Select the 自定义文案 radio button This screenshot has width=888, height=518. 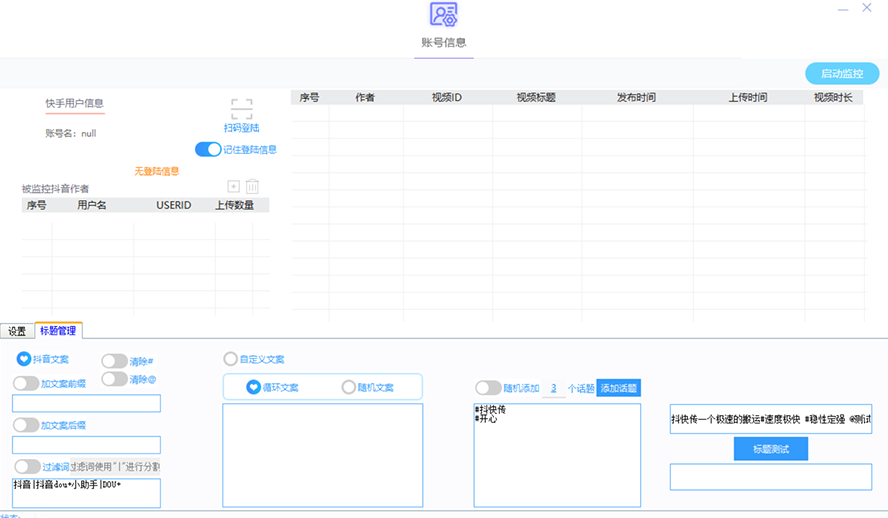(230, 359)
